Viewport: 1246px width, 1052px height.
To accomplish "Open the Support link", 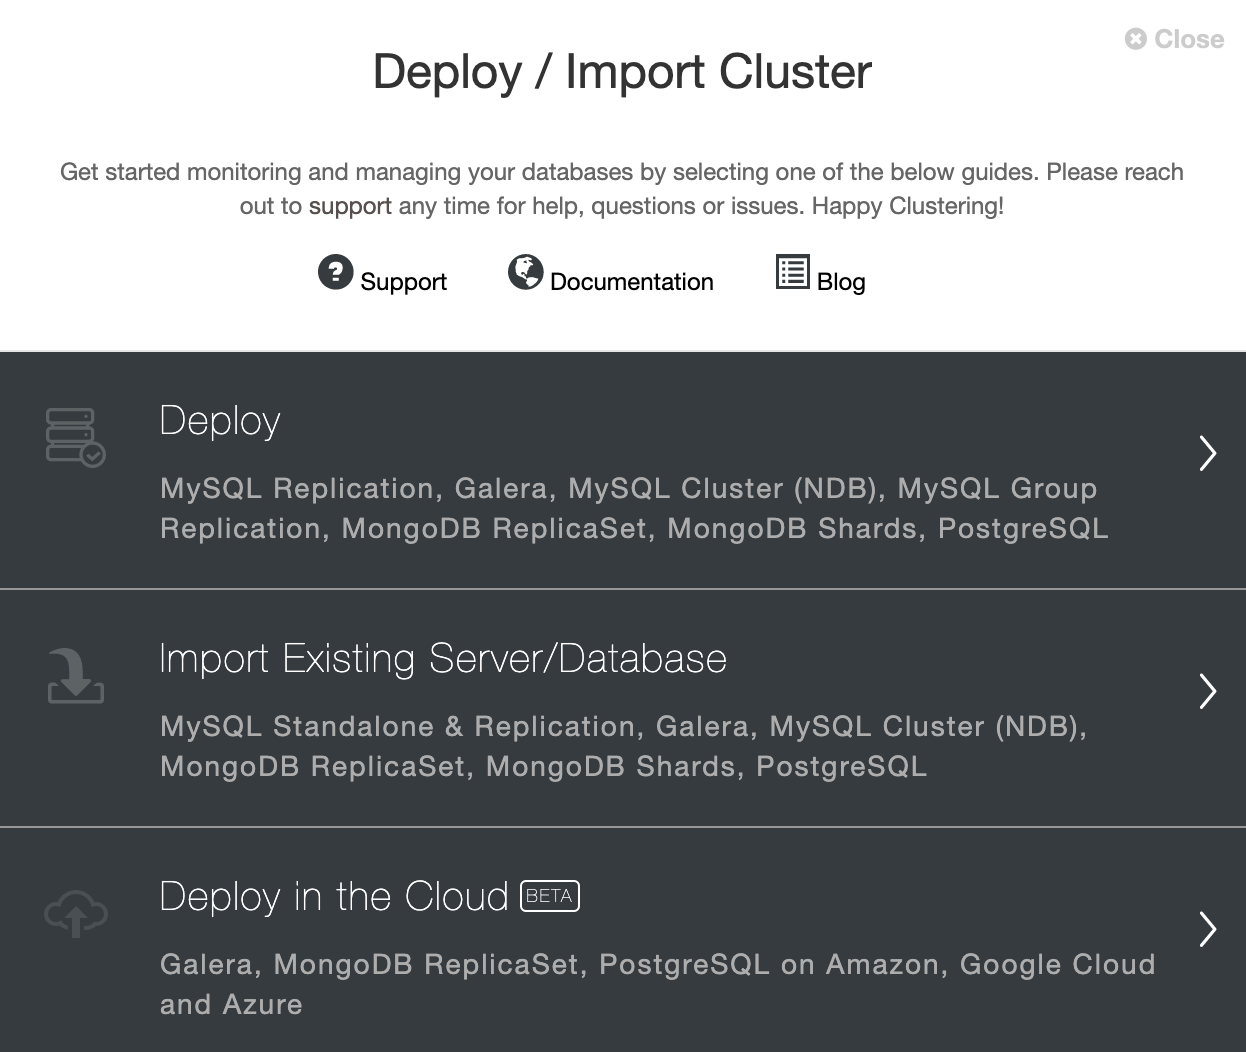I will click(403, 282).
